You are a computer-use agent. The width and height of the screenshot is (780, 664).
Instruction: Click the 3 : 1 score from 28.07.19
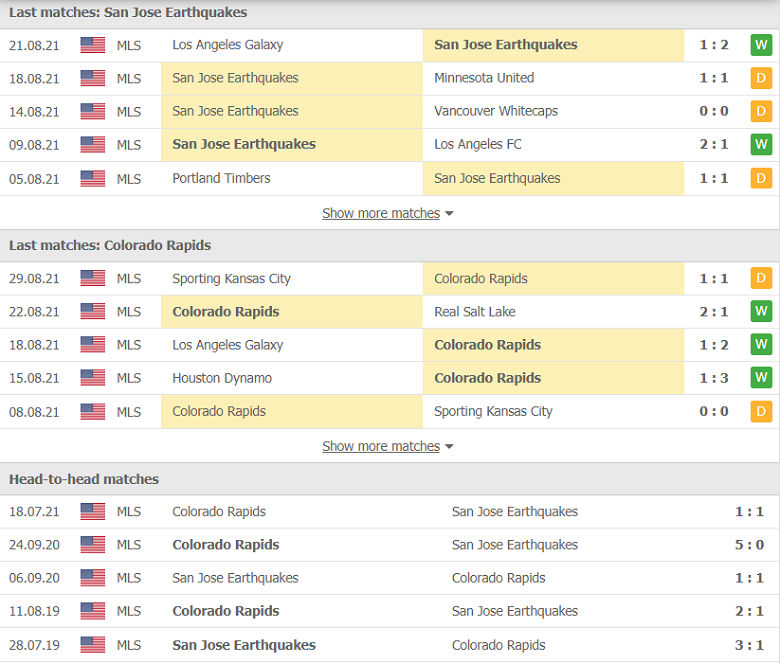click(x=749, y=646)
